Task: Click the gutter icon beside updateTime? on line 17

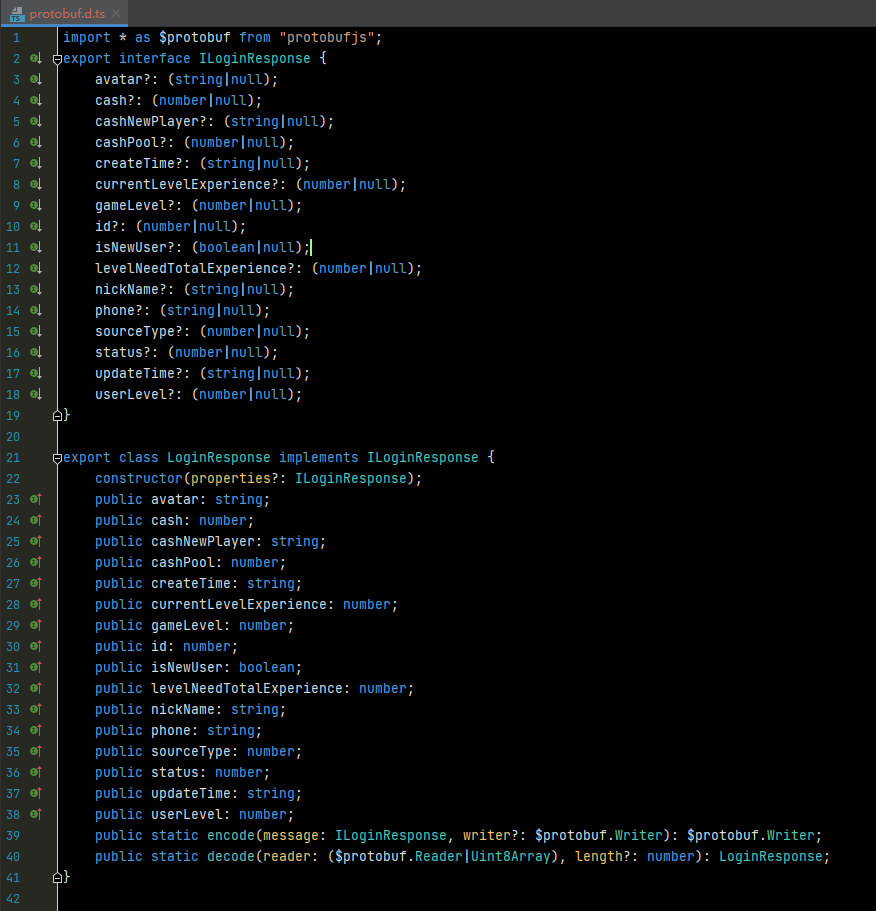Action: pos(35,373)
